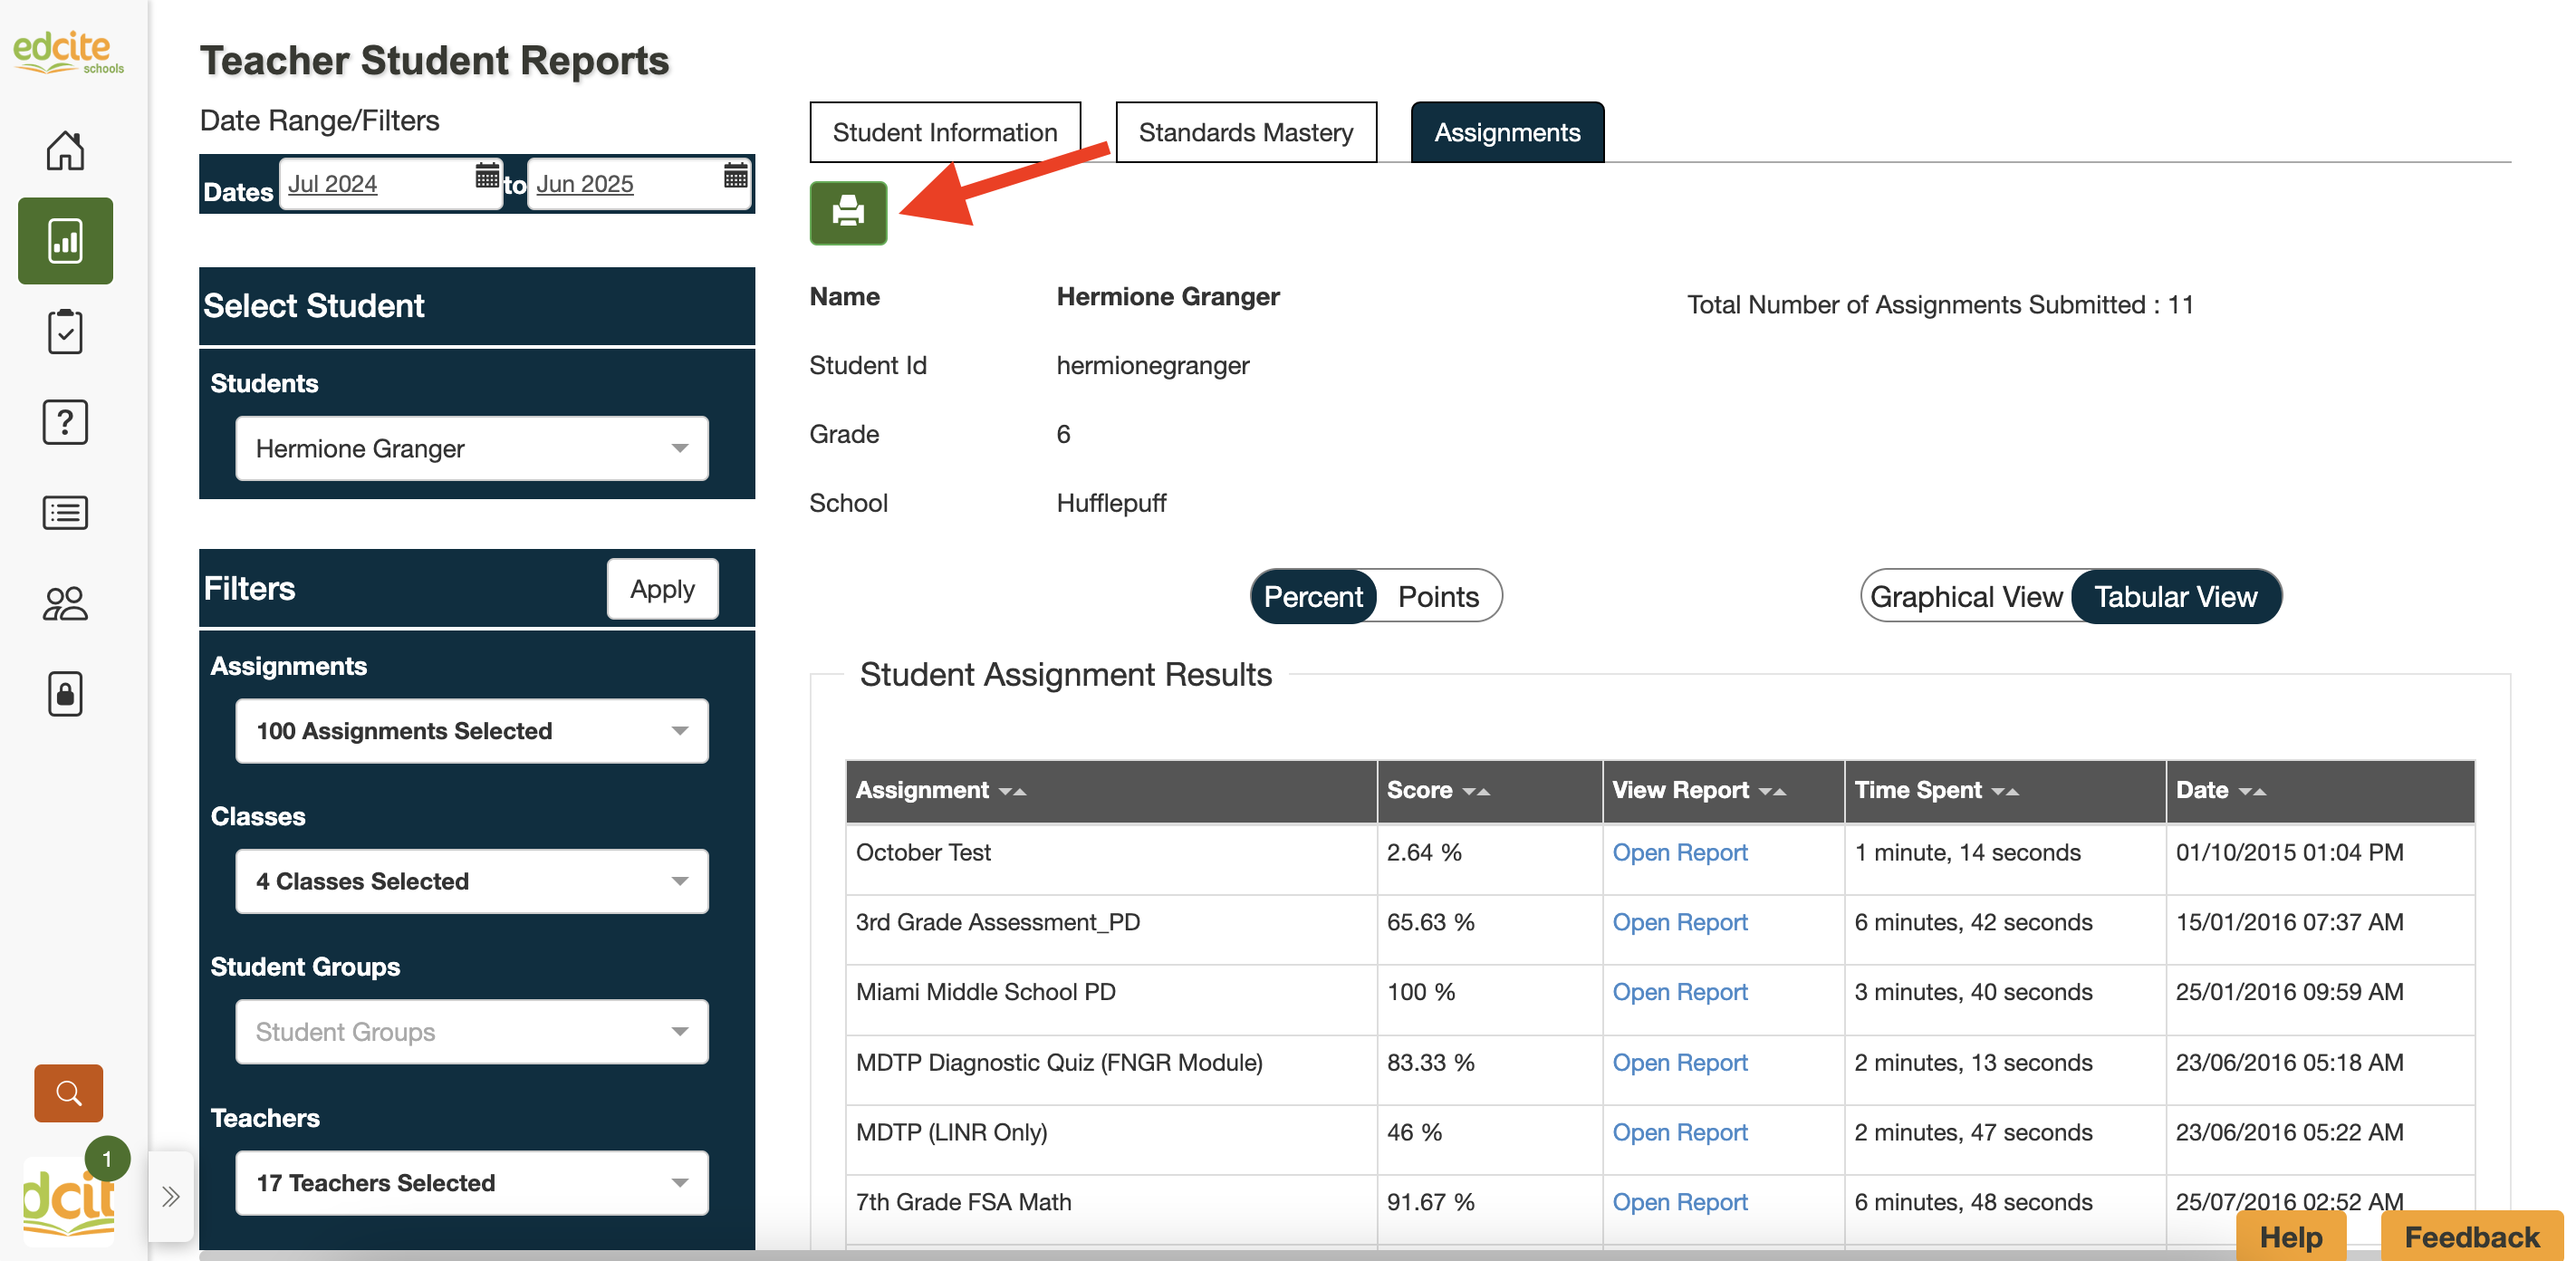Expand the 17 Teachers Selected dropdown

tap(471, 1183)
